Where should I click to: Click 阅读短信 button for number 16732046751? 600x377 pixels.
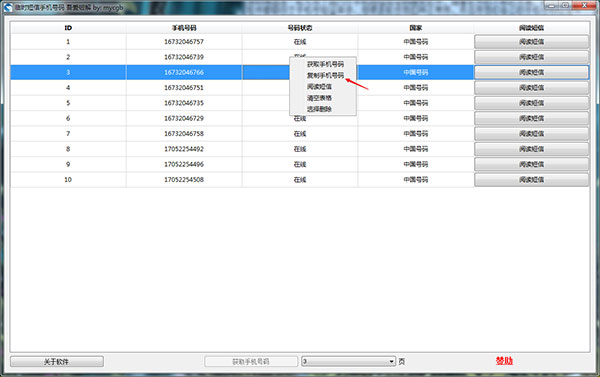click(x=532, y=88)
